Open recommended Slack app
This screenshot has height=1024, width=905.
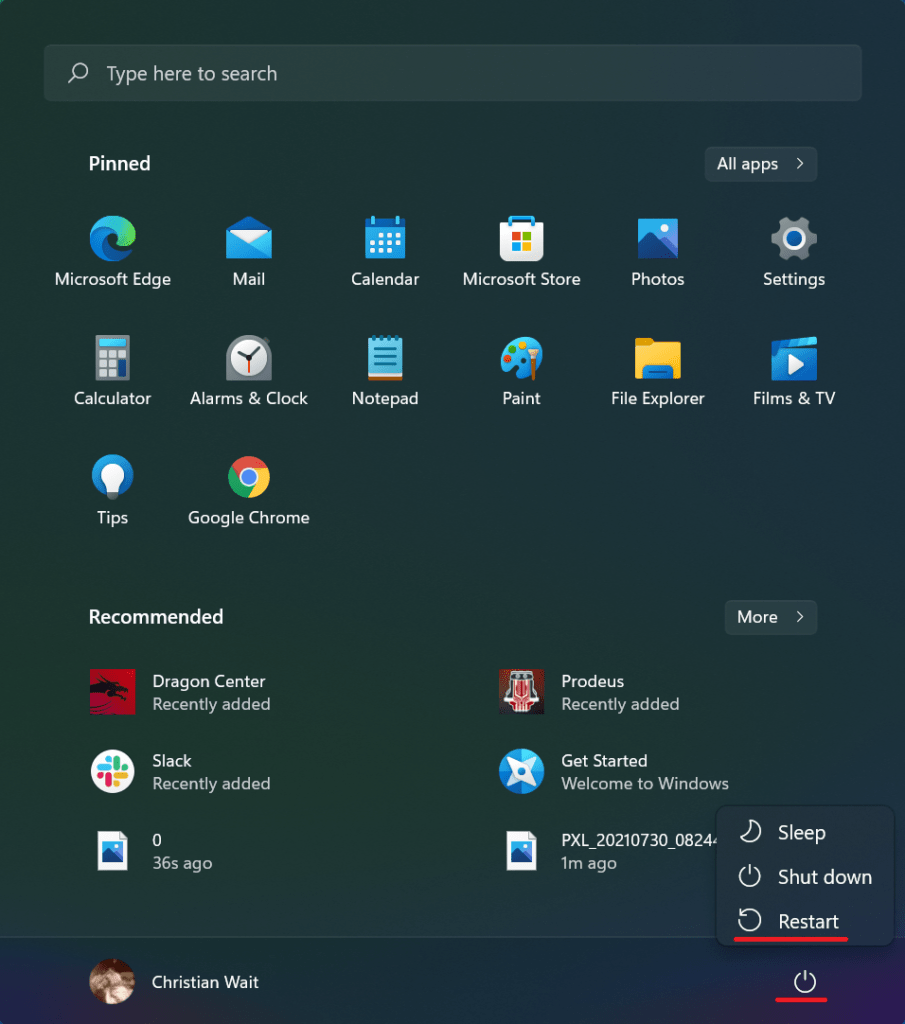click(180, 772)
